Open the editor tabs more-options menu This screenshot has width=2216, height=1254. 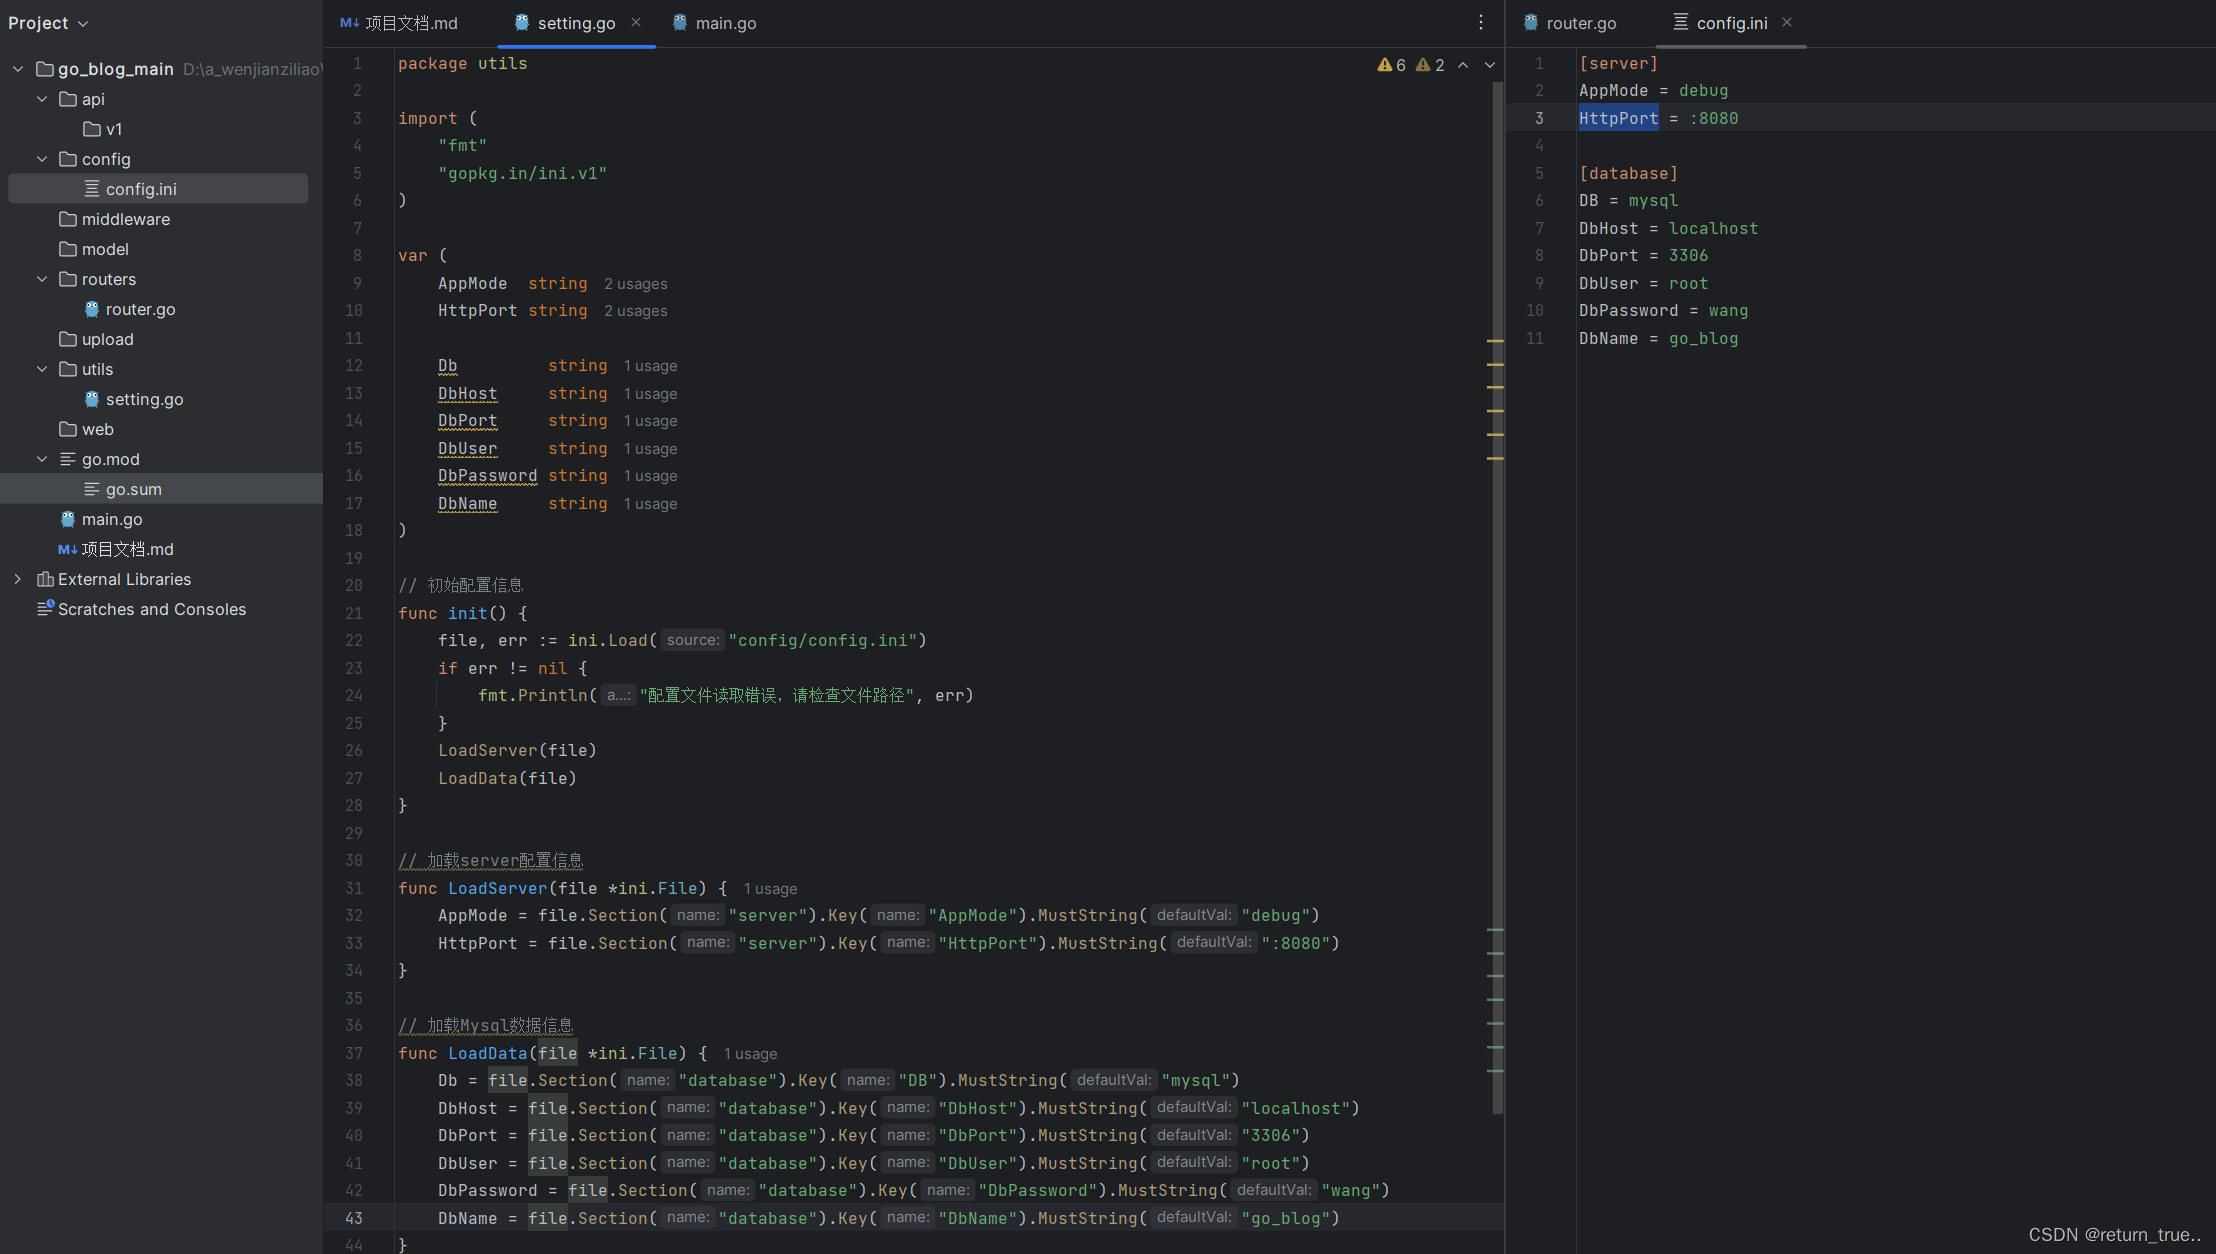[1481, 22]
